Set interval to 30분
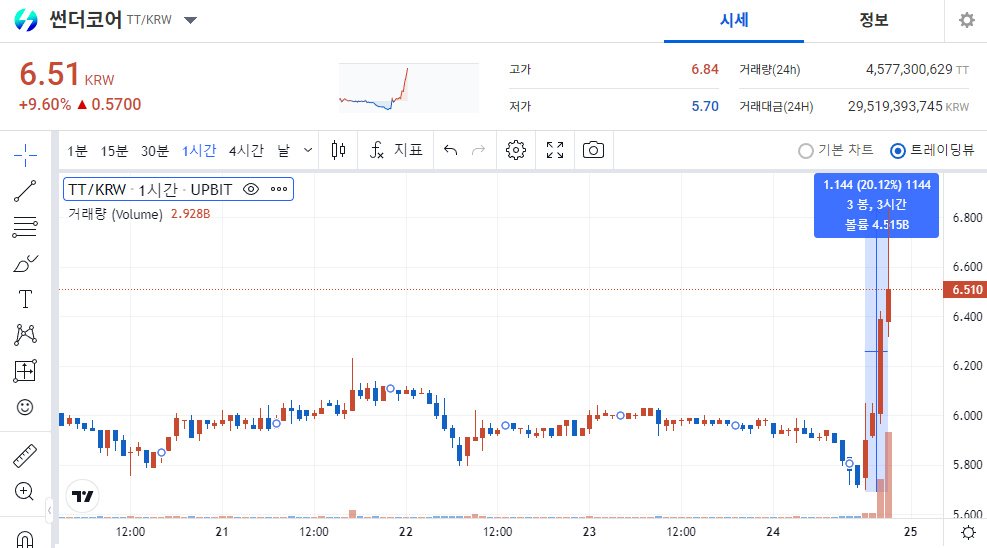 [155, 151]
